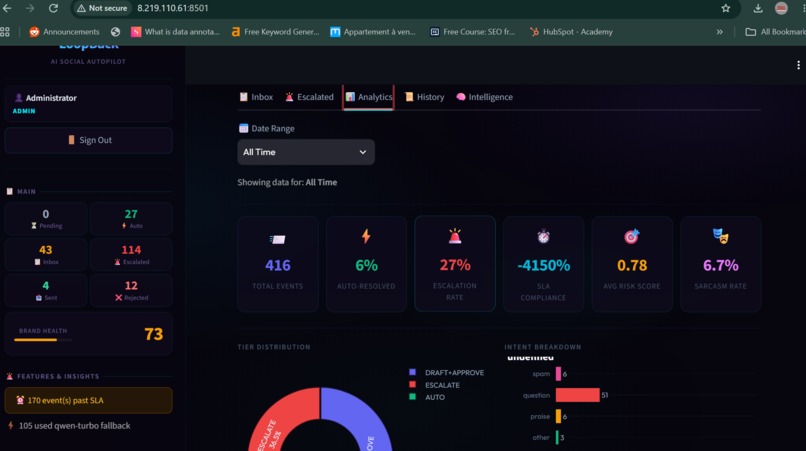Open the Announcements bookmark
Screen dimensions: 806x451
64,32
